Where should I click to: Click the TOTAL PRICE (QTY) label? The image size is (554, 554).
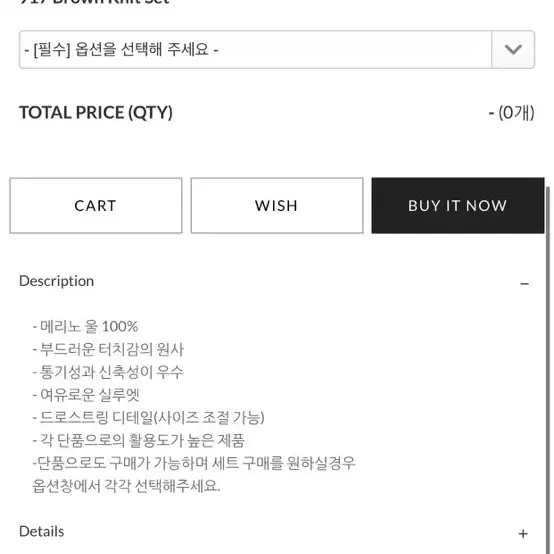pos(96,113)
